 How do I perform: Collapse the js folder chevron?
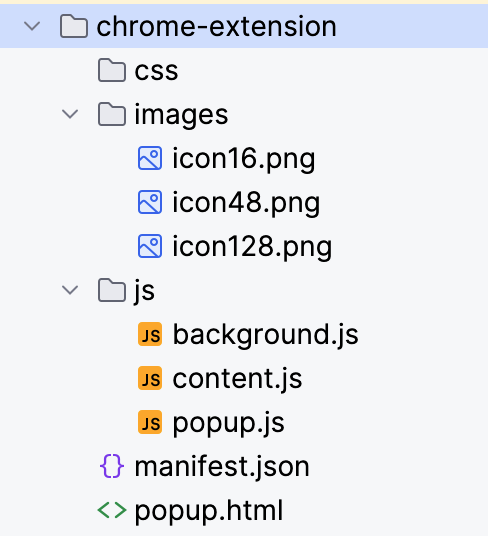click(70, 290)
